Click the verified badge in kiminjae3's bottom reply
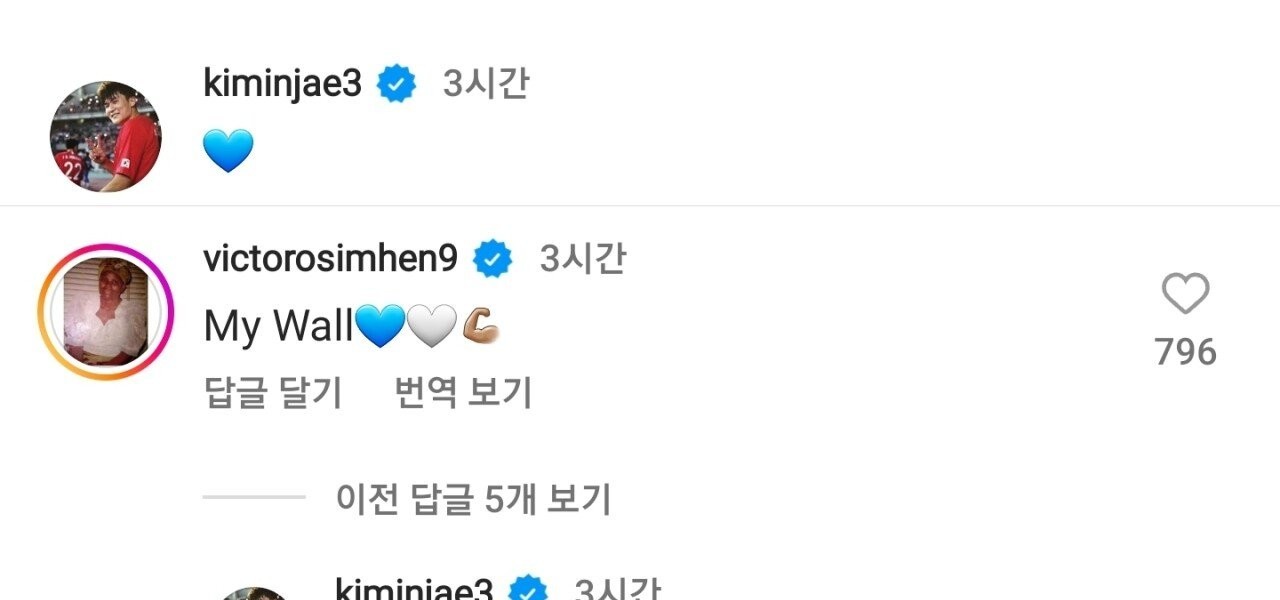The height and width of the screenshot is (600, 1280). click(x=530, y=591)
